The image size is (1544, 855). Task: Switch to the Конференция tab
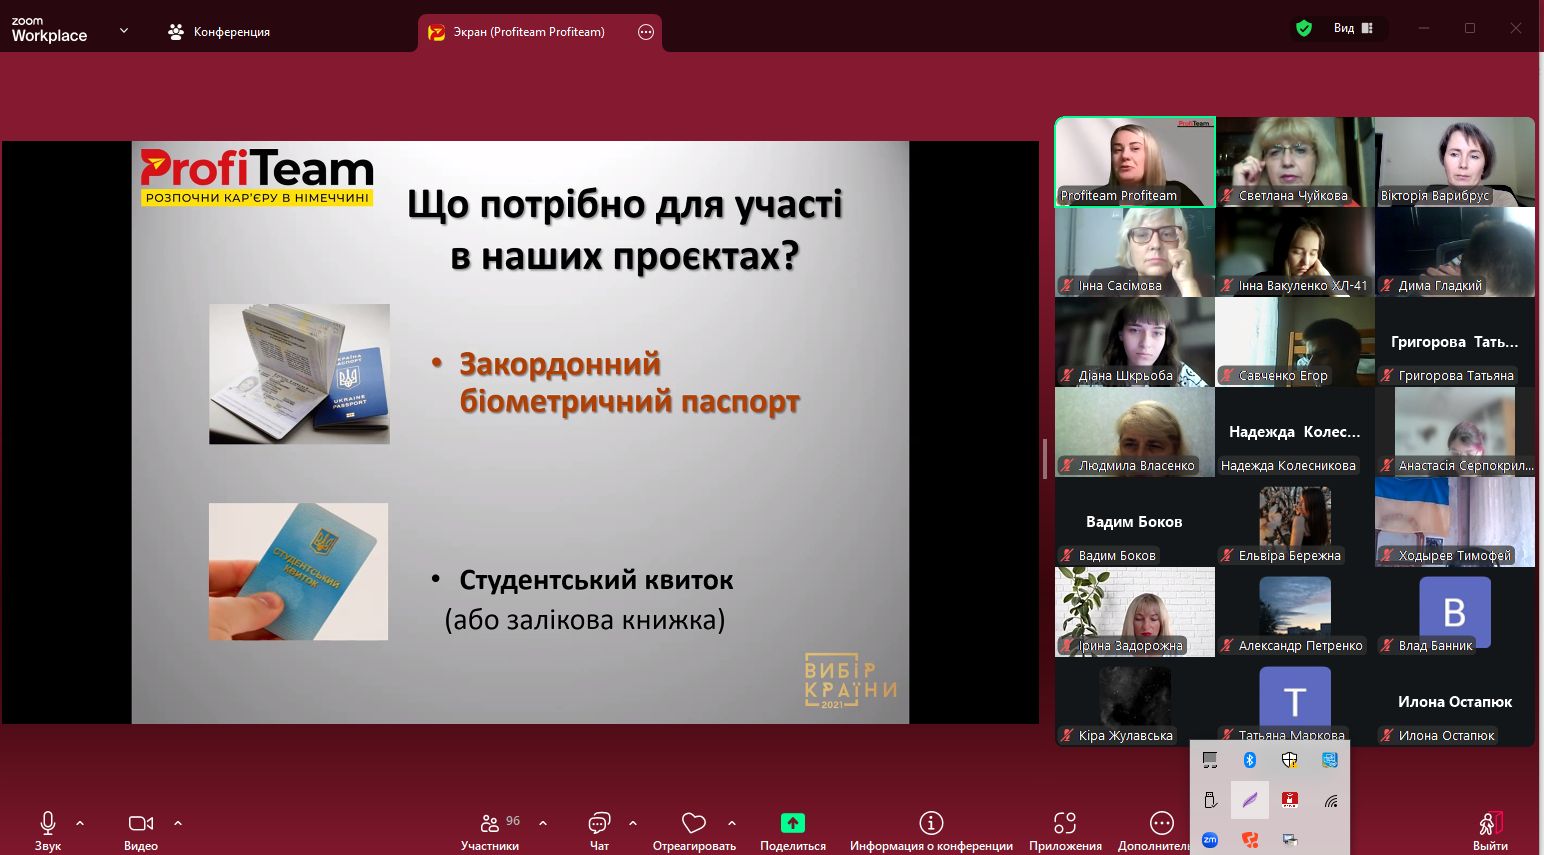coord(219,32)
